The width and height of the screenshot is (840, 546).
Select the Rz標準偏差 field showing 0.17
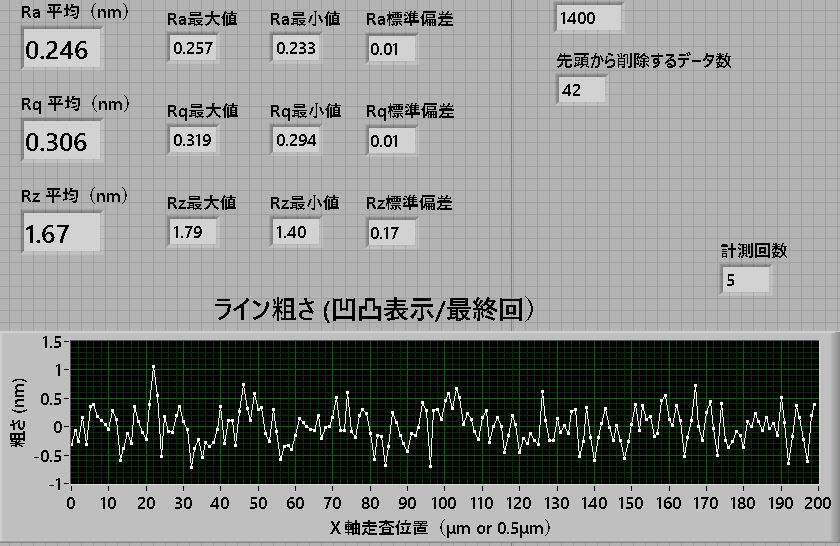coord(391,232)
